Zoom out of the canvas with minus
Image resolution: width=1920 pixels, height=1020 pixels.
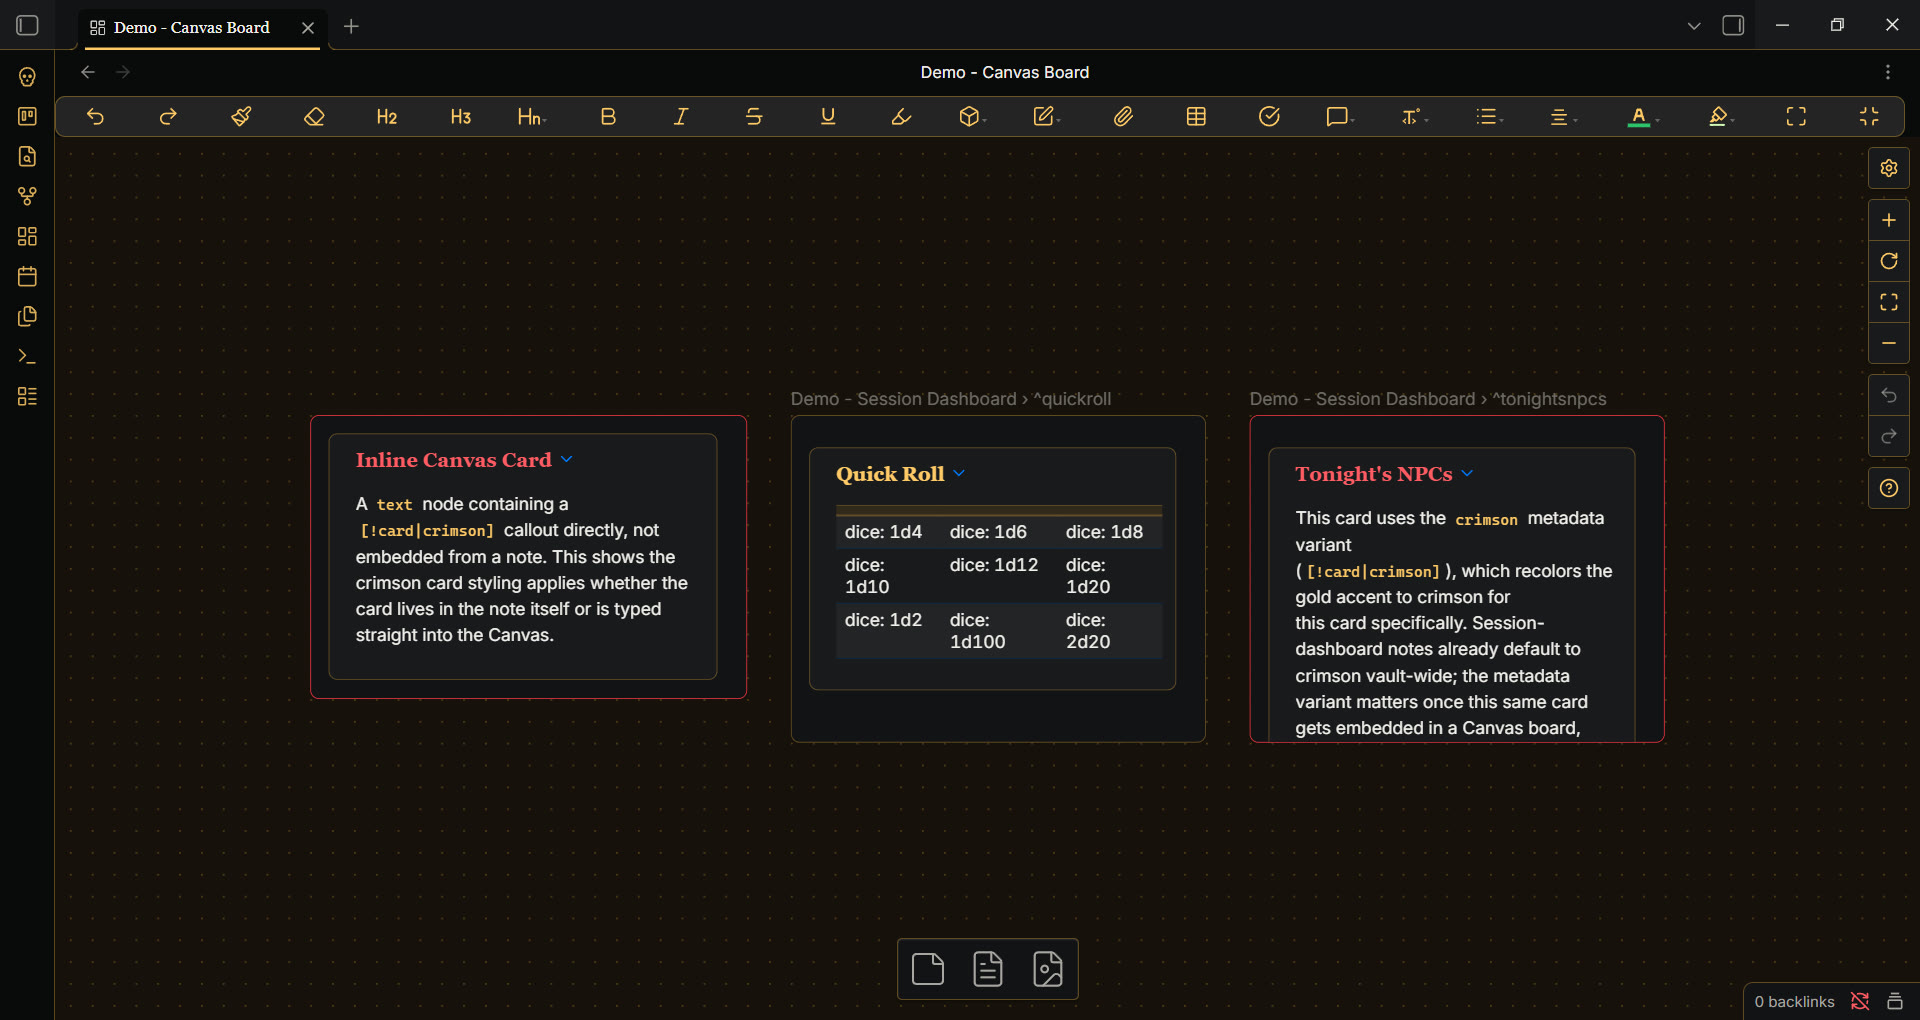coord(1889,343)
